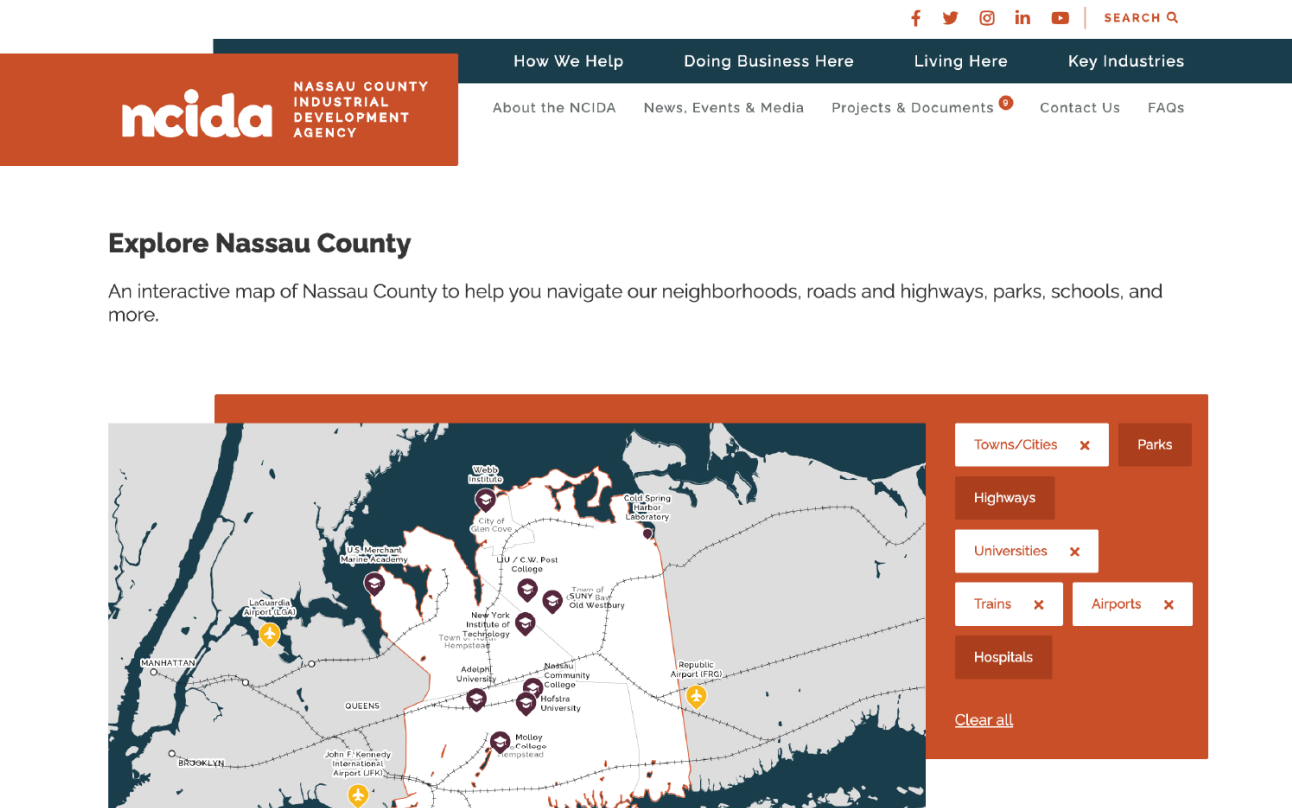Open the Key Industries menu
This screenshot has height=808, width=1292.
point(1126,61)
